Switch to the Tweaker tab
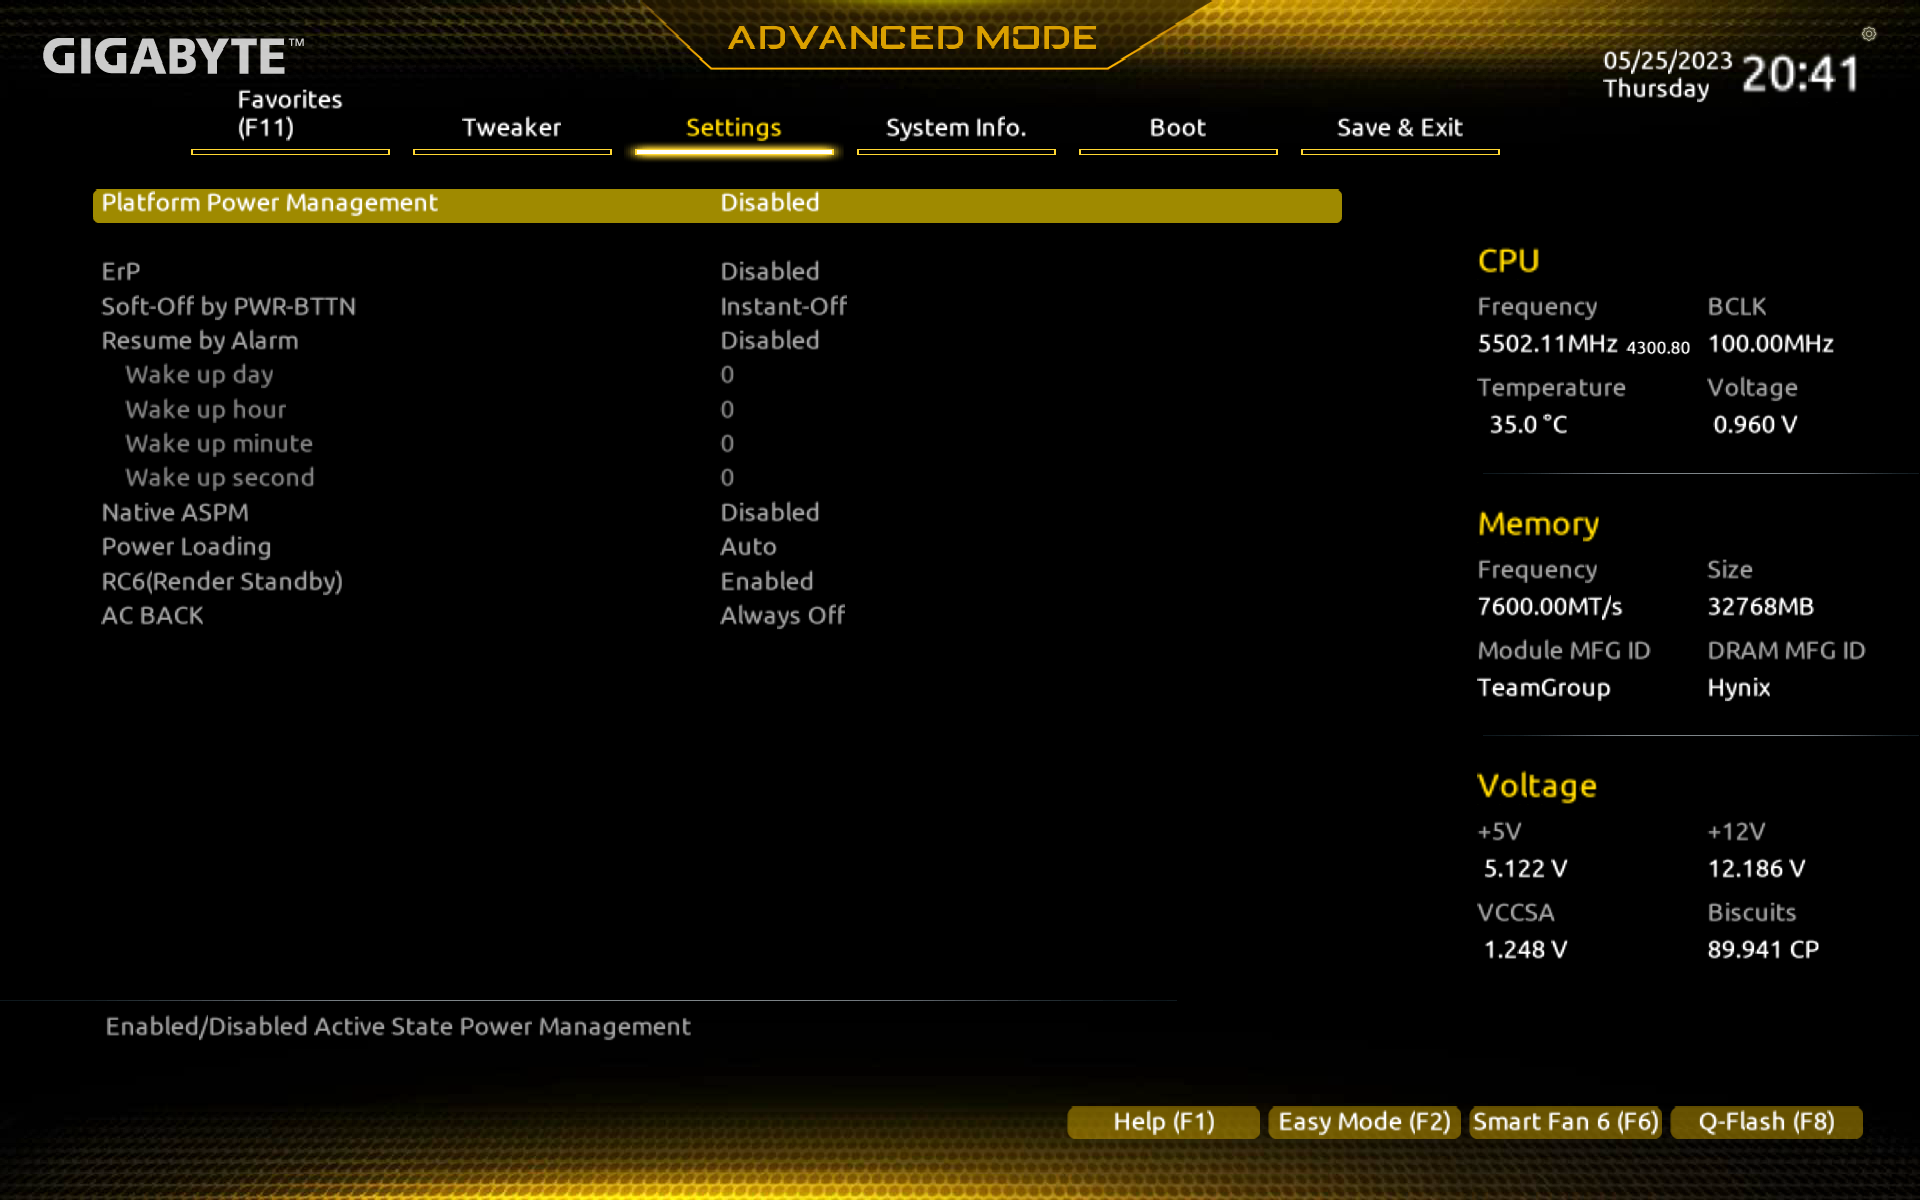 511,128
